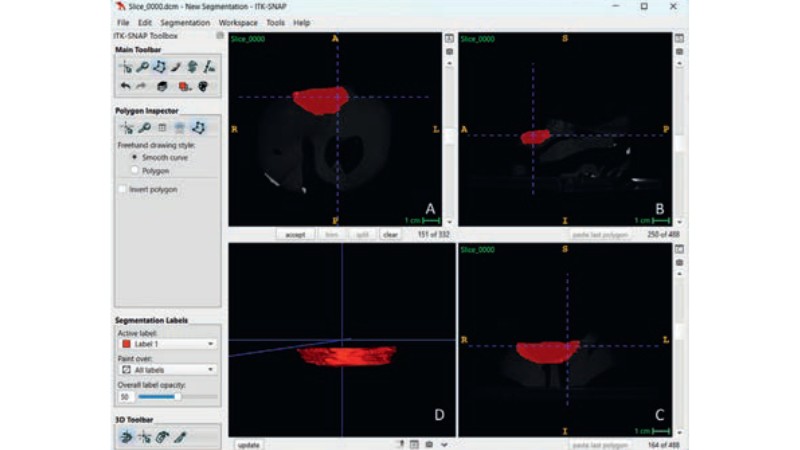Expand view A with its layout icon
The width and height of the screenshot is (800, 450).
pyautogui.click(x=449, y=38)
